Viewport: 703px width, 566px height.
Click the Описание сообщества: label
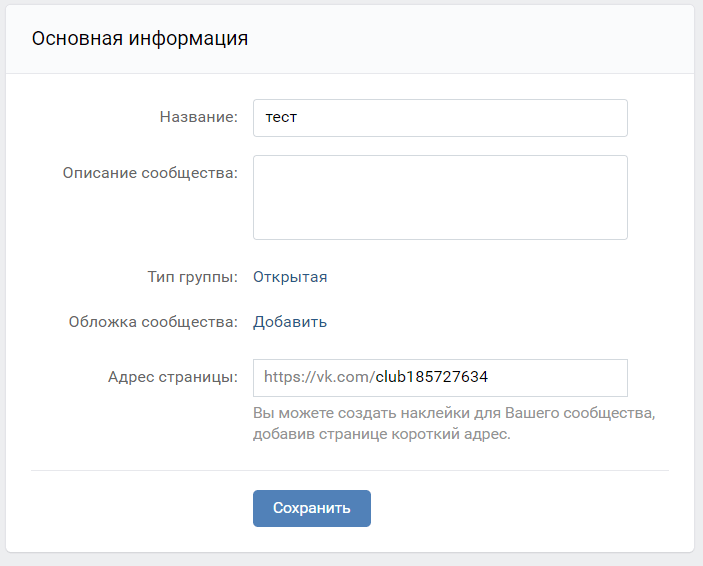[x=150, y=173]
